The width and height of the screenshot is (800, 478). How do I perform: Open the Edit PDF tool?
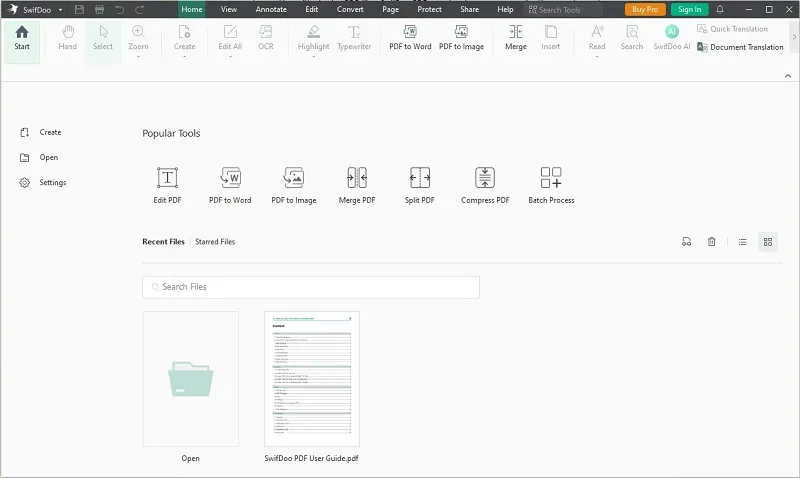pos(167,185)
